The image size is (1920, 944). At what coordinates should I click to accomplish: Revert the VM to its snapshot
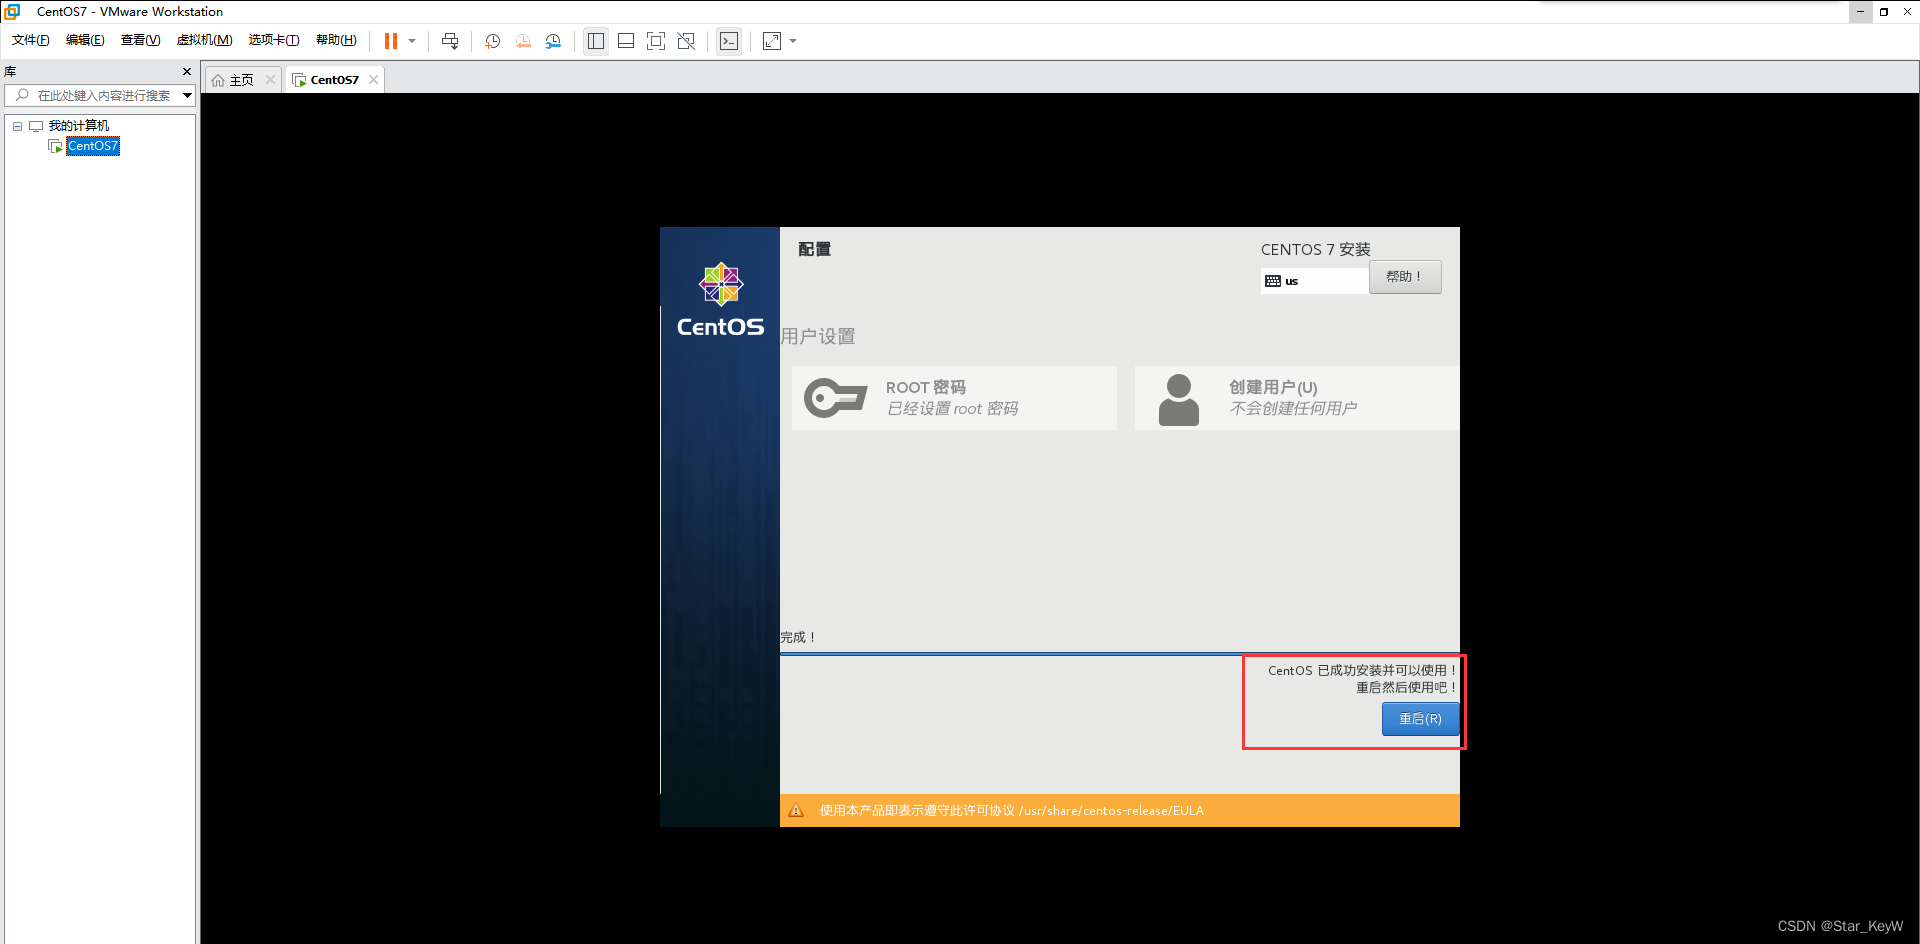pyautogui.click(x=523, y=41)
